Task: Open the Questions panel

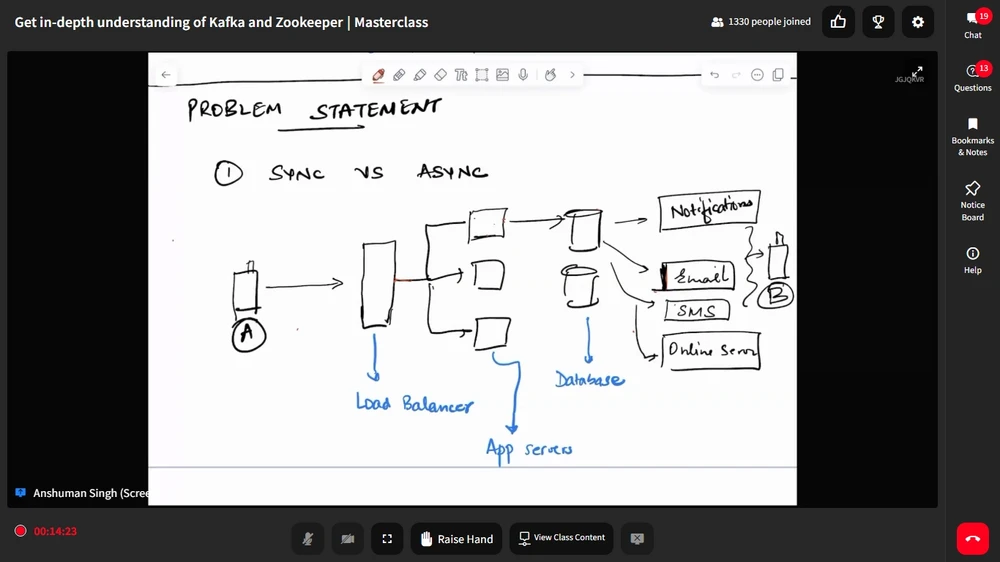Action: point(973,77)
